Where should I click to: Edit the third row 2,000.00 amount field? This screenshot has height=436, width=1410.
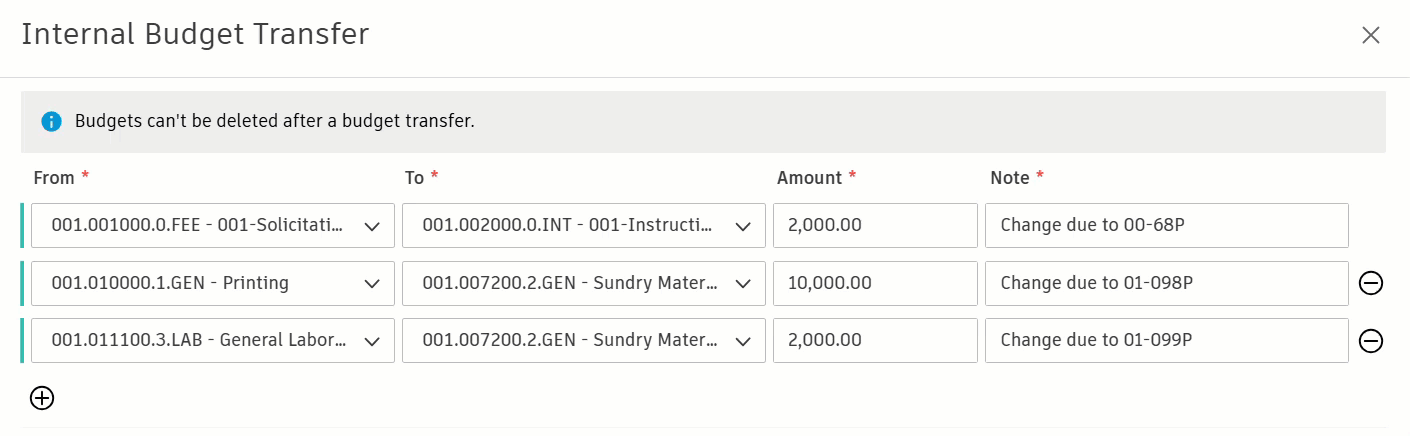[875, 341]
